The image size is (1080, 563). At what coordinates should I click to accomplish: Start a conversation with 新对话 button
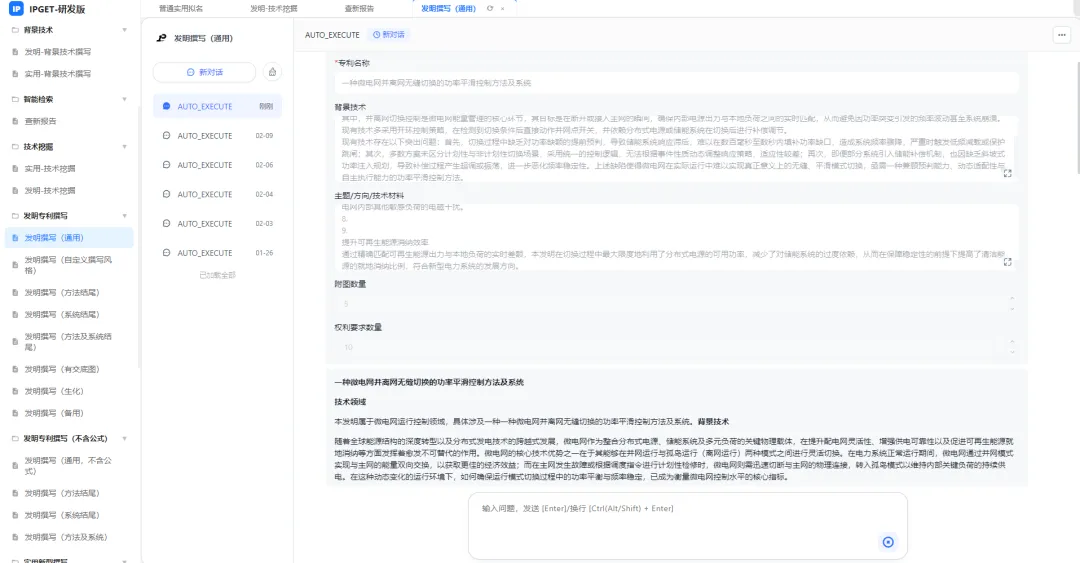tap(205, 72)
